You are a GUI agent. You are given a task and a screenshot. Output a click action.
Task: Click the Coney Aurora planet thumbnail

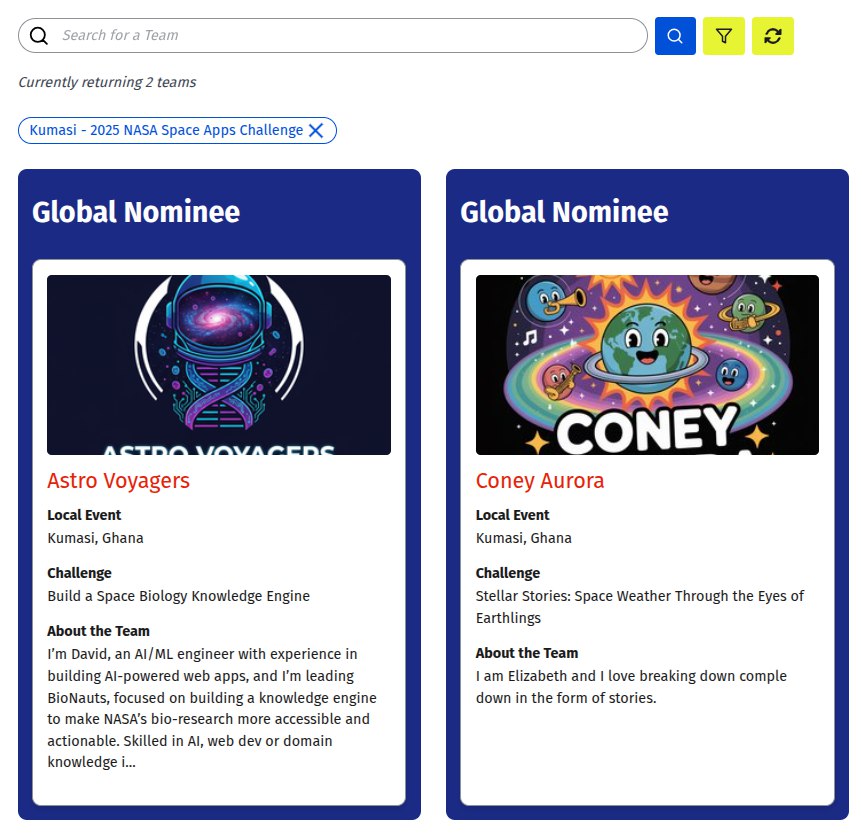pyautogui.click(x=647, y=365)
